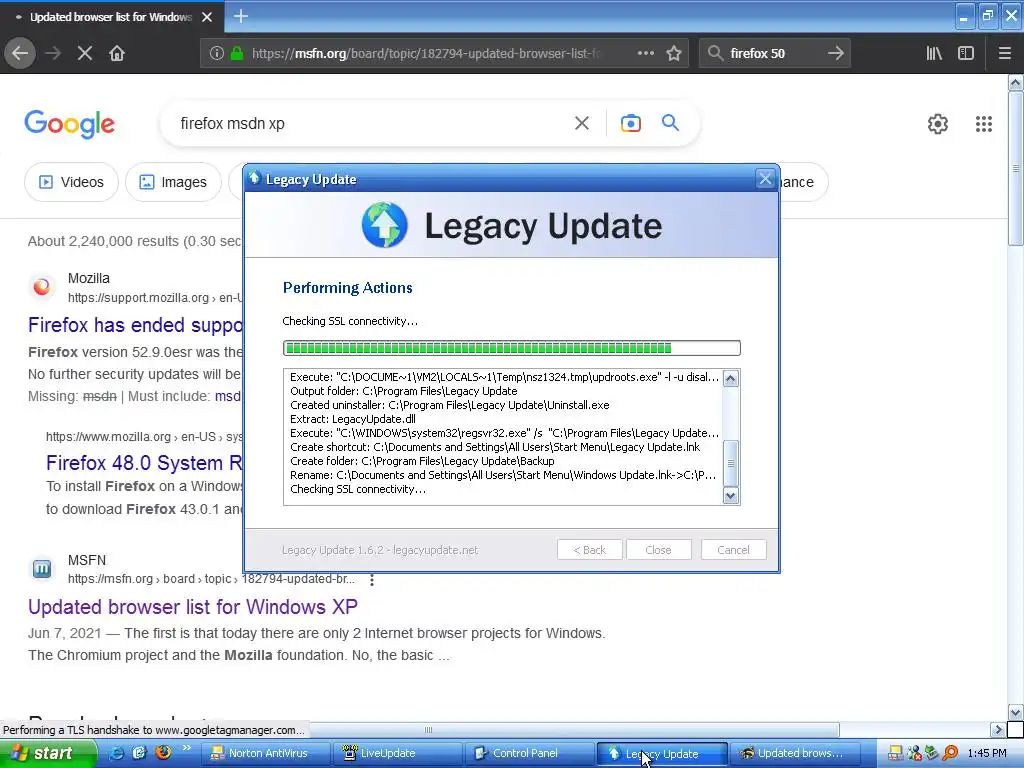Open Firefox has ended support result
Viewport: 1024px width, 768px height.
(135, 325)
